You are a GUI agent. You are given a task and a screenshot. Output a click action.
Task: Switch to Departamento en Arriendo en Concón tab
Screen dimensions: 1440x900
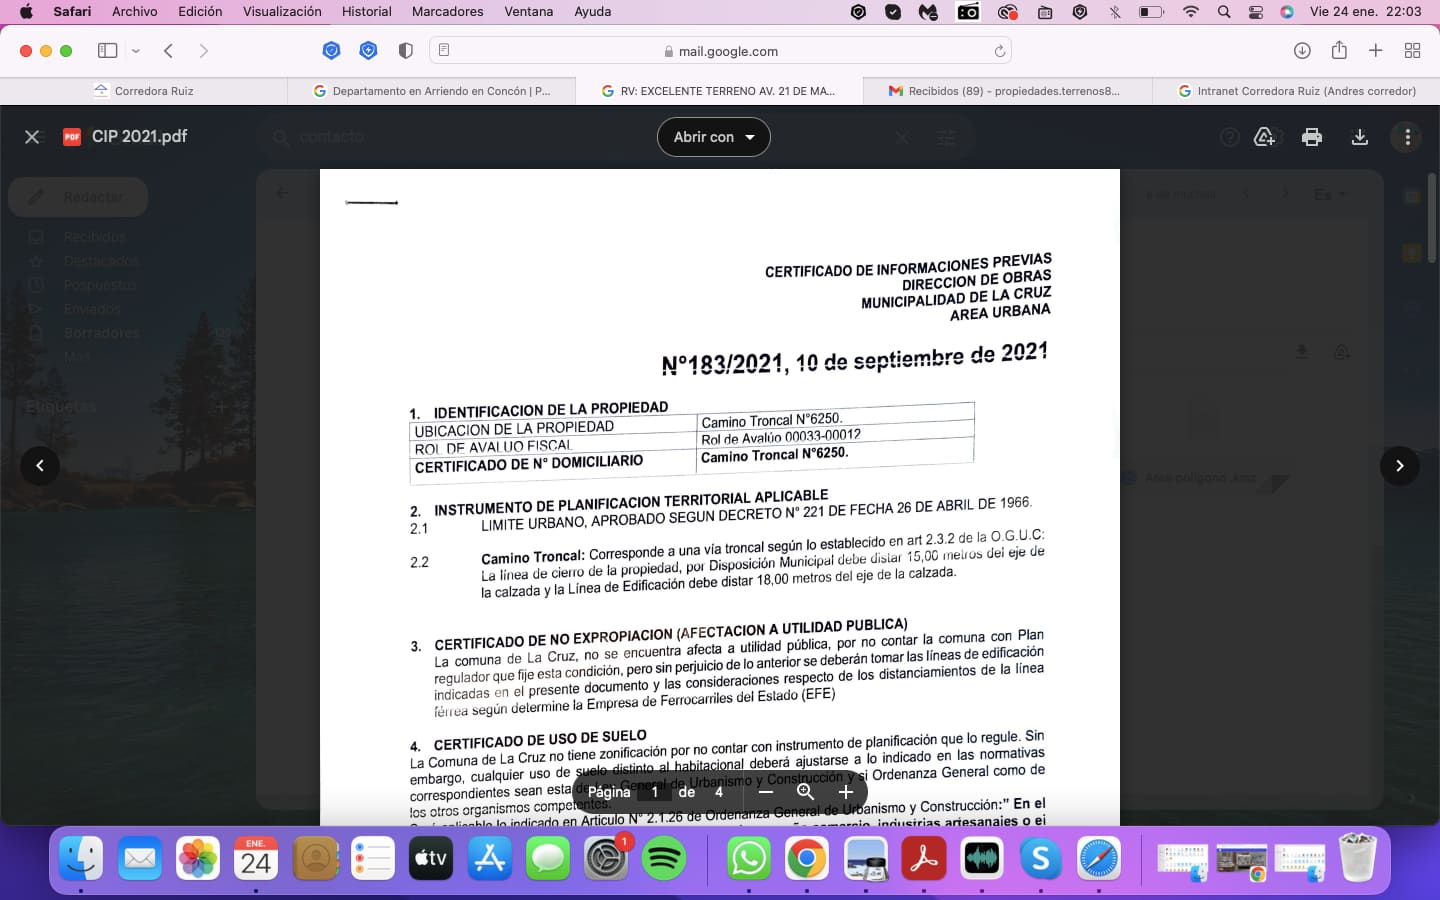[x=432, y=91]
